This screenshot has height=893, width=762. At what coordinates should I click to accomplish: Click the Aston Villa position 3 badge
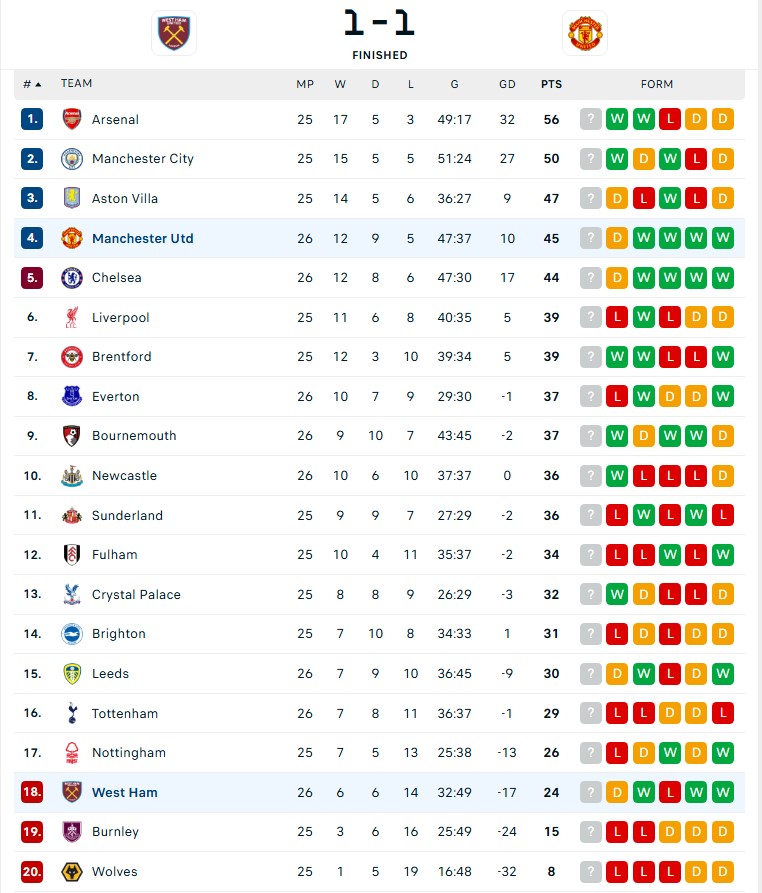coord(32,198)
